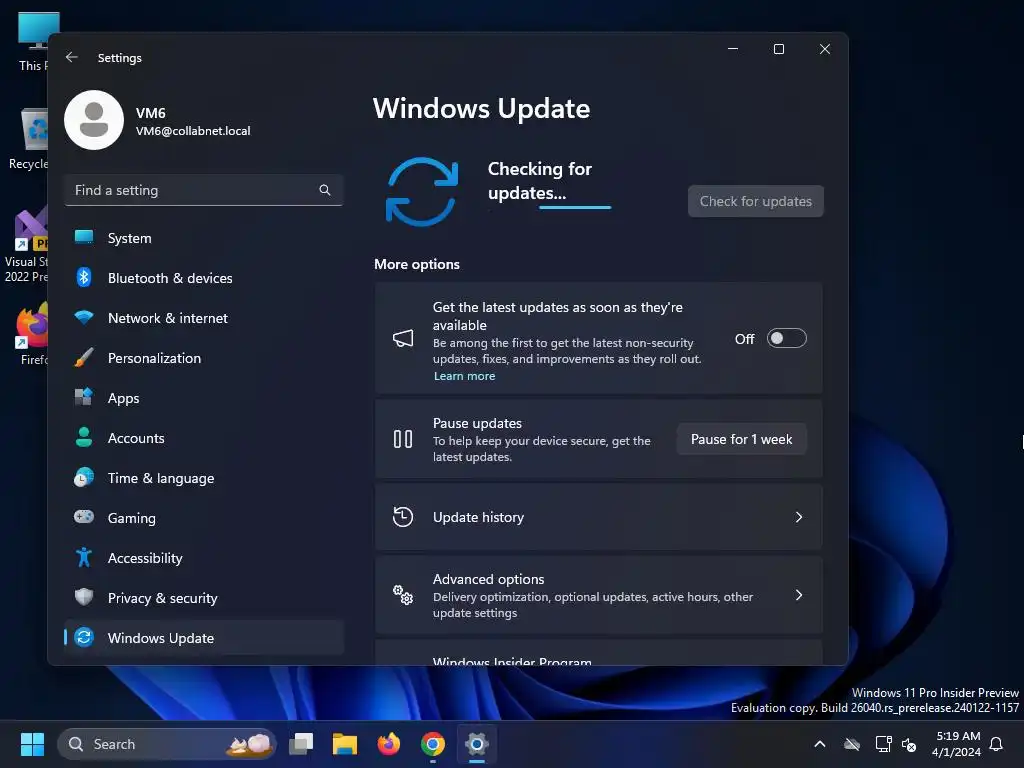1024x768 pixels.
Task: Click the search magnifier in Find a setting
Action: pos(325,190)
